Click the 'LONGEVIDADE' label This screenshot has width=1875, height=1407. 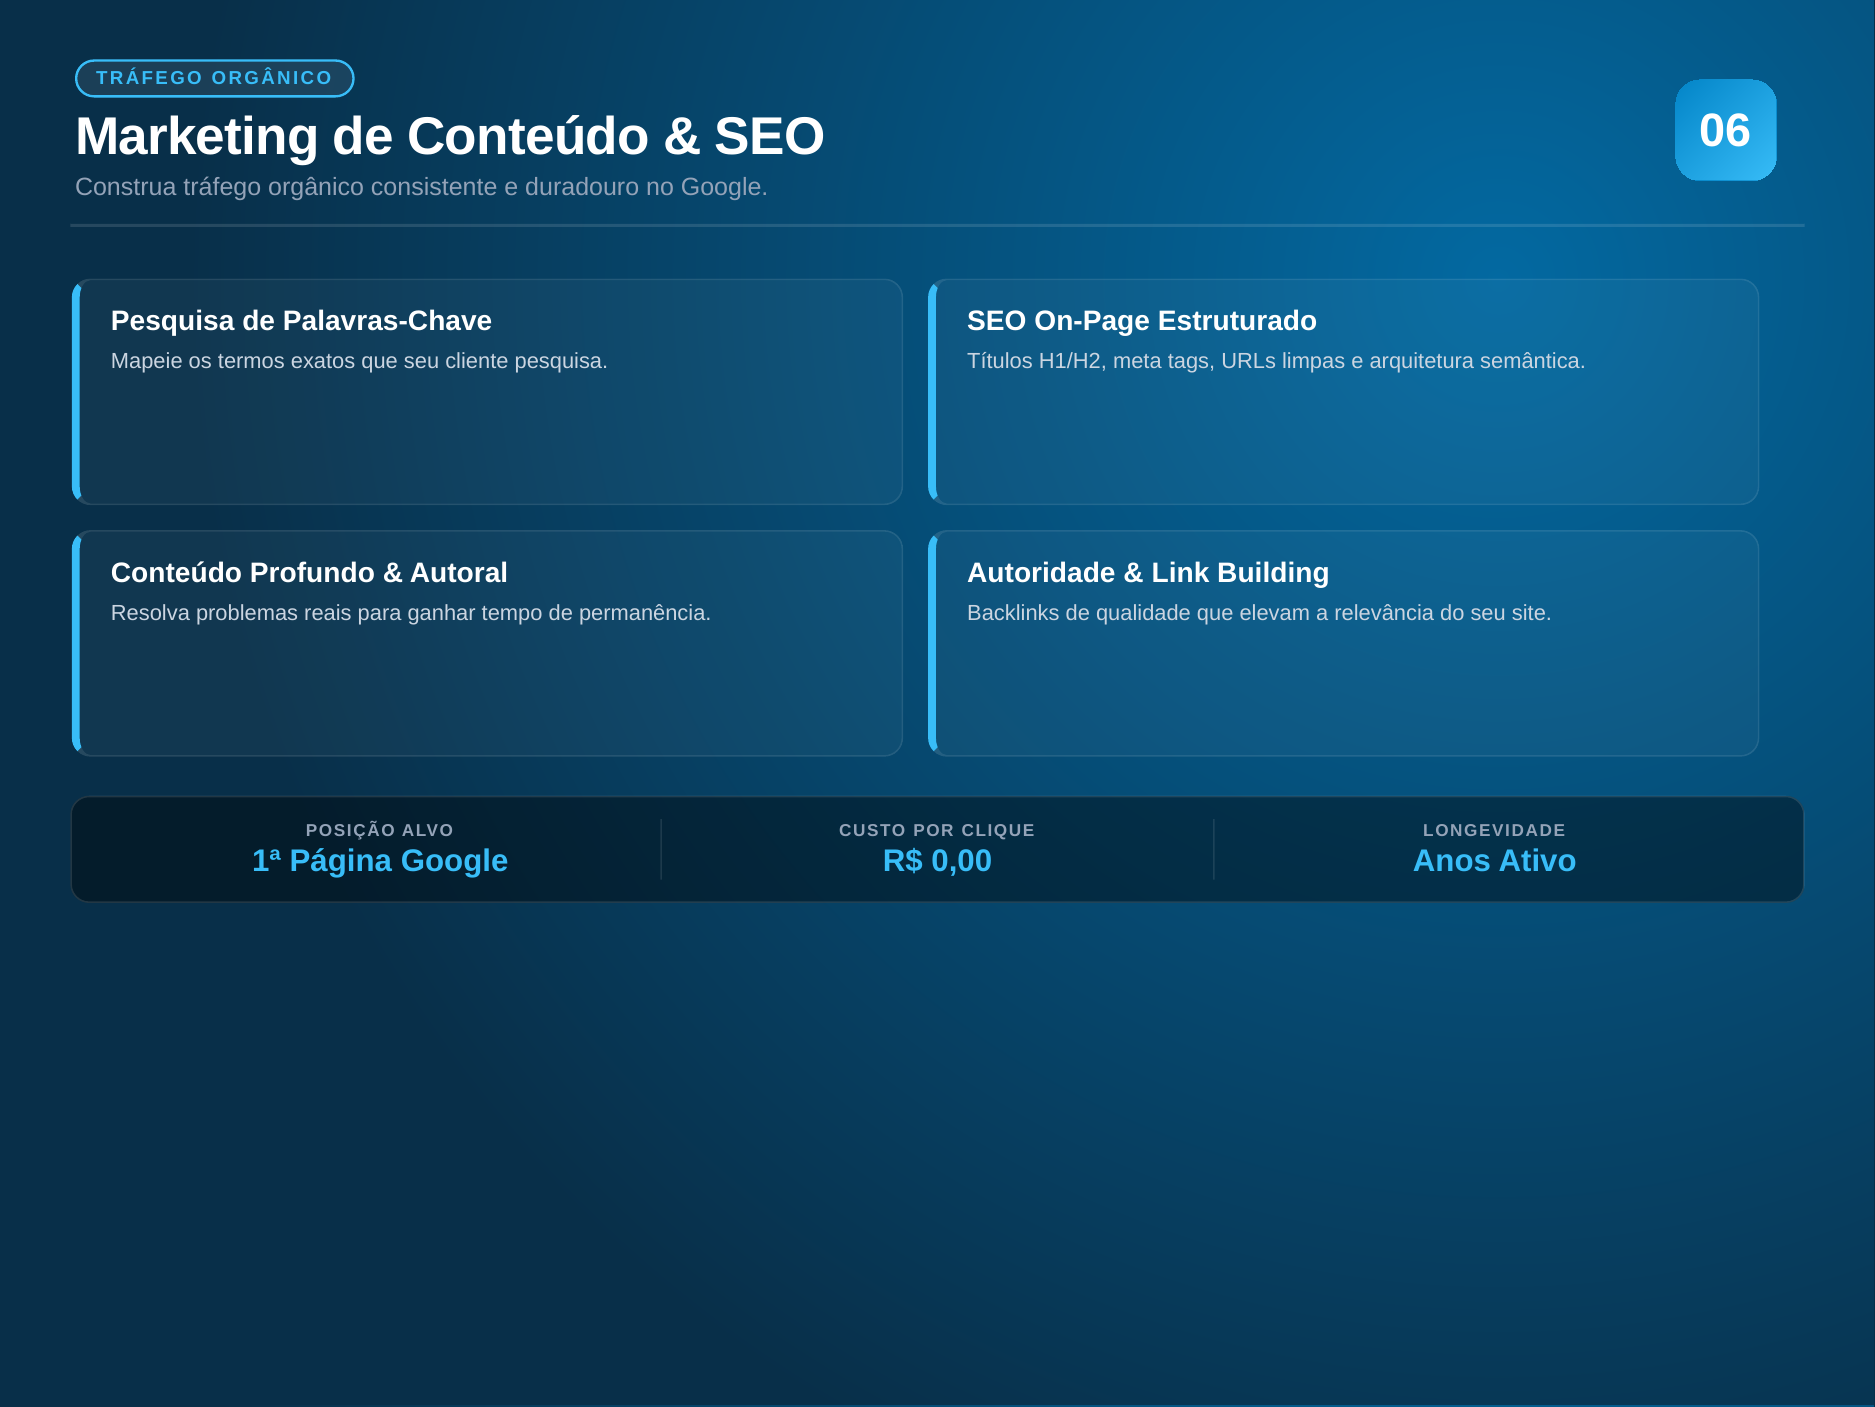1494,830
